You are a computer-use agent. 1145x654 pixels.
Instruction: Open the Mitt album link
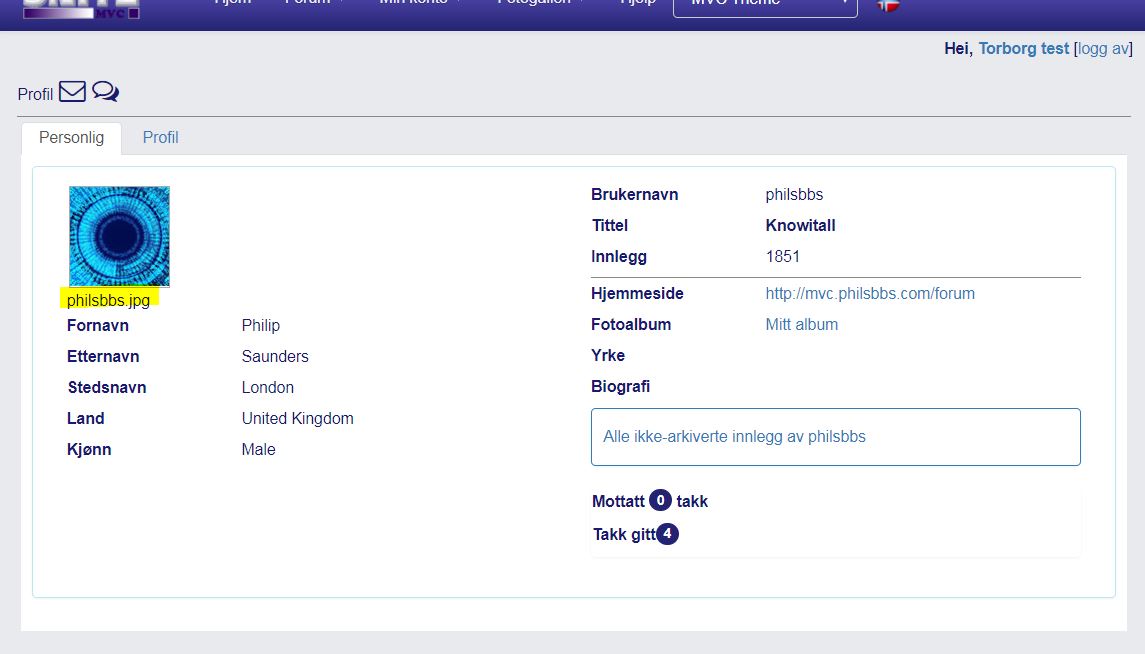(801, 325)
